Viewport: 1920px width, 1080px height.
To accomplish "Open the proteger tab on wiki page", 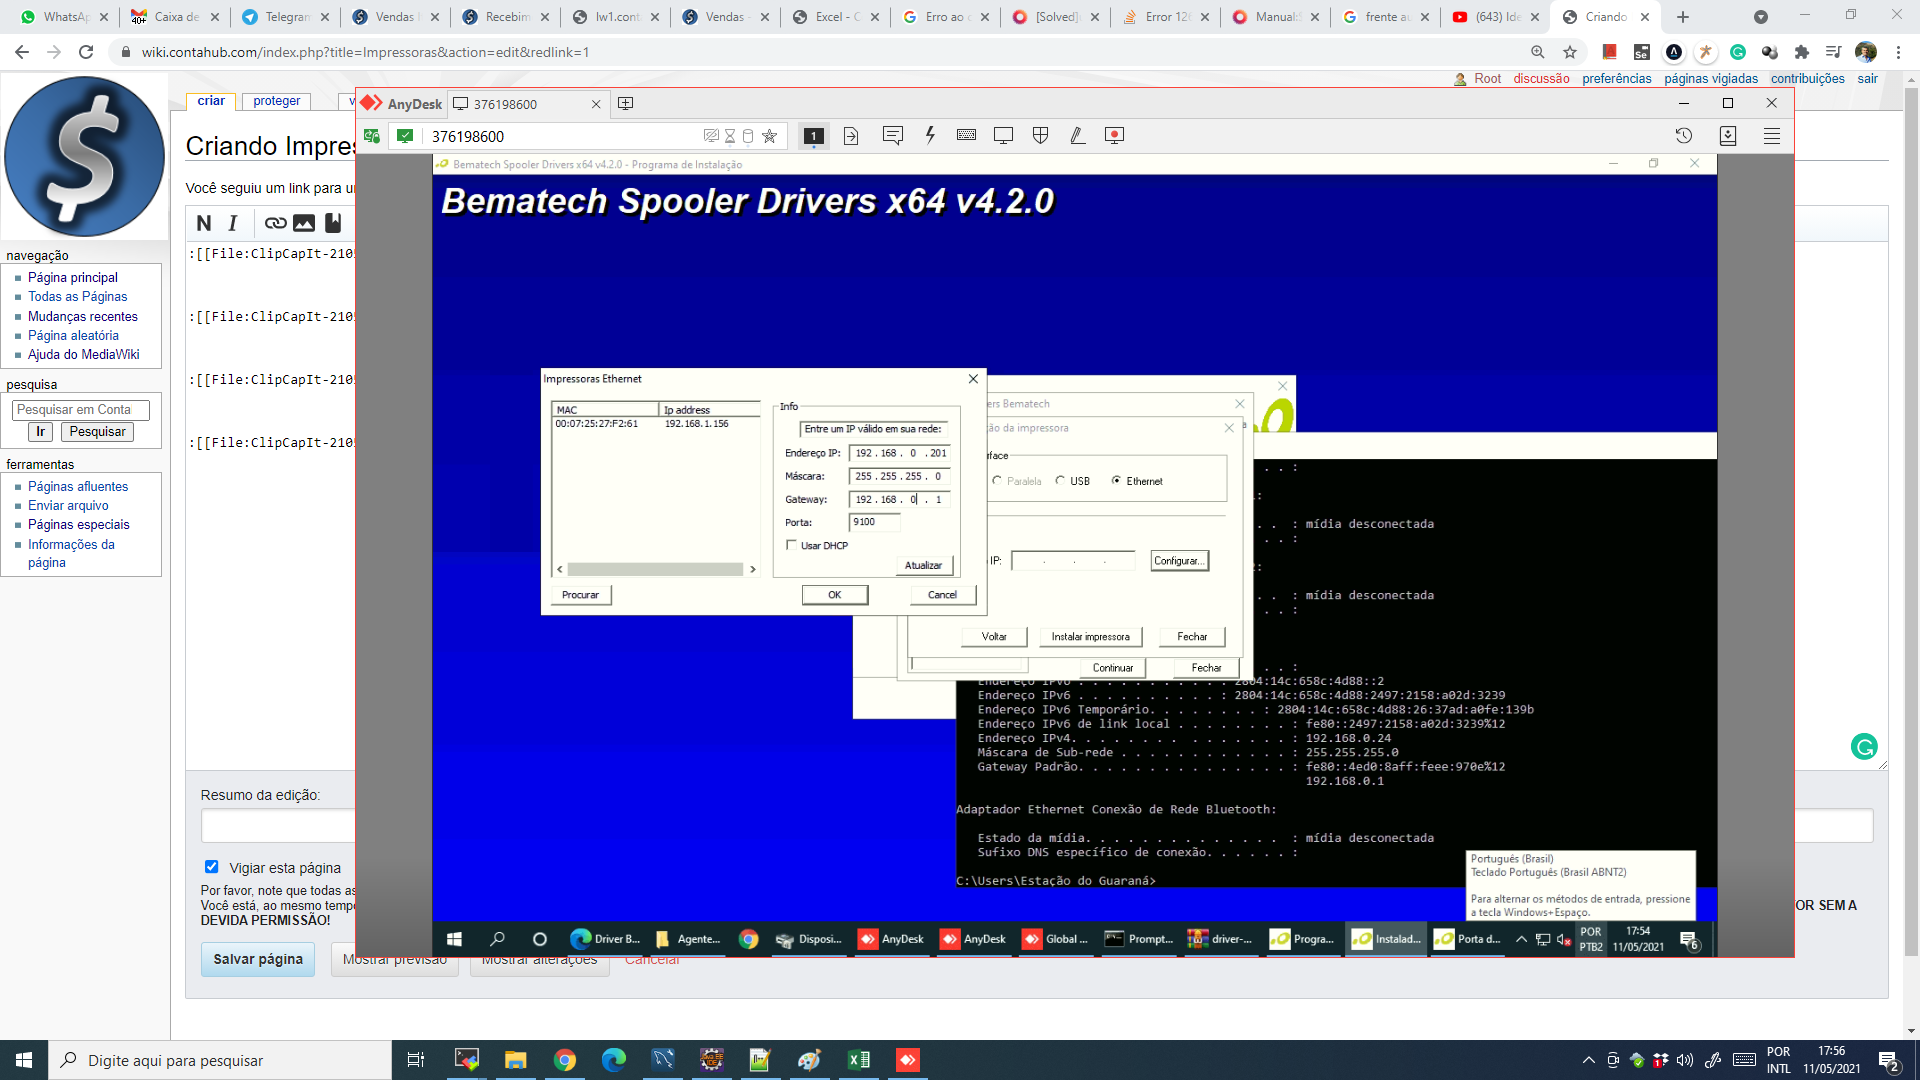I will pyautogui.click(x=277, y=101).
